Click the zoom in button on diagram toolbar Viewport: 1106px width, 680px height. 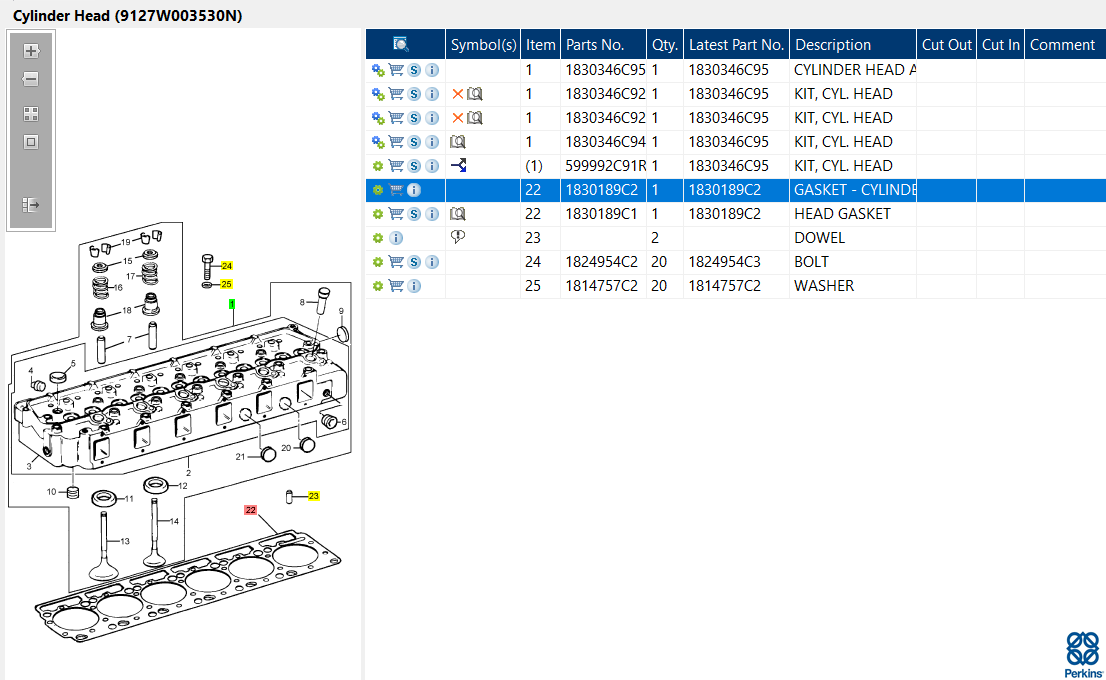tap(31, 51)
